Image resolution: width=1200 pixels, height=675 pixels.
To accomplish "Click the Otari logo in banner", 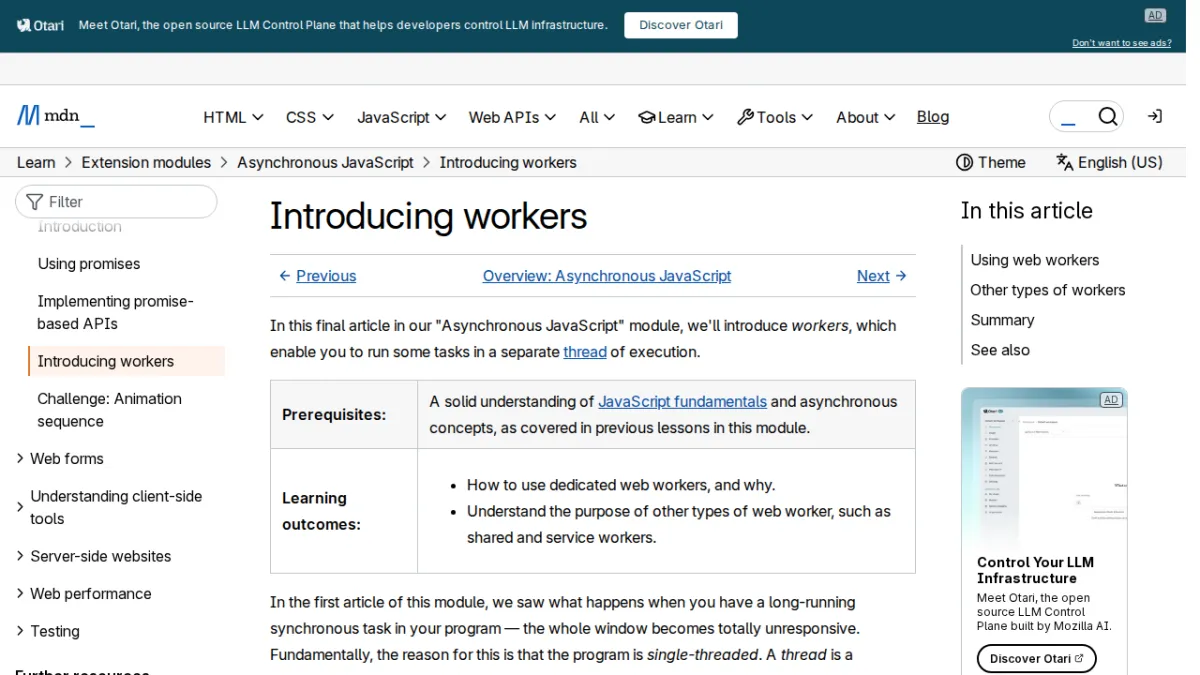I will click(41, 25).
